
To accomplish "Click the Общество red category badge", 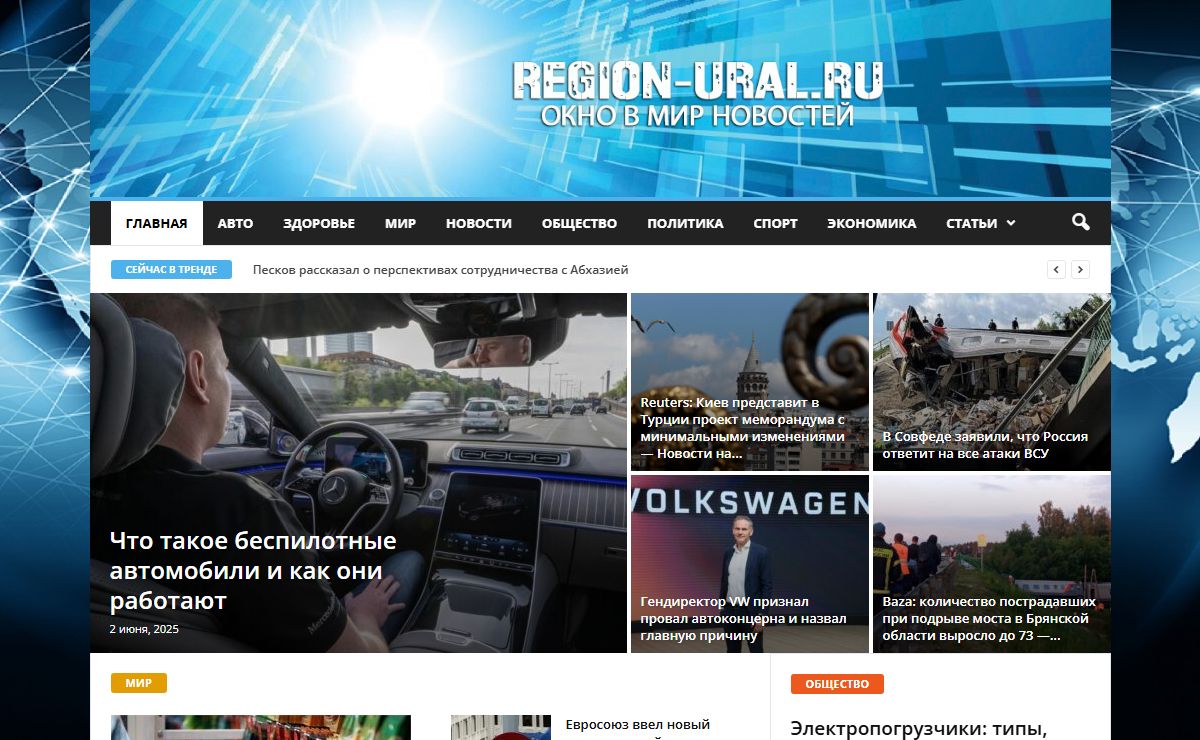I will pos(837,684).
